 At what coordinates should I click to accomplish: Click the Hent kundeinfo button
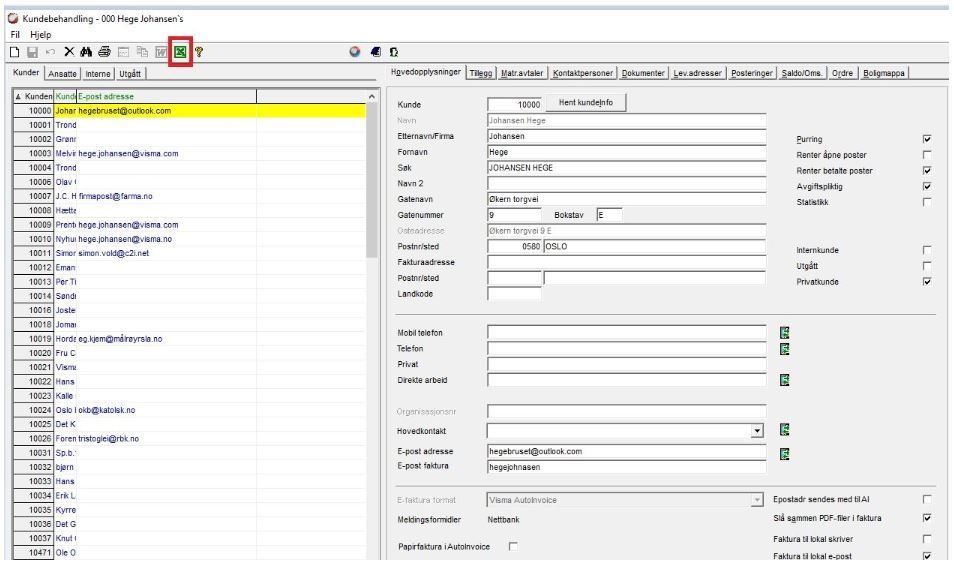coord(586,102)
